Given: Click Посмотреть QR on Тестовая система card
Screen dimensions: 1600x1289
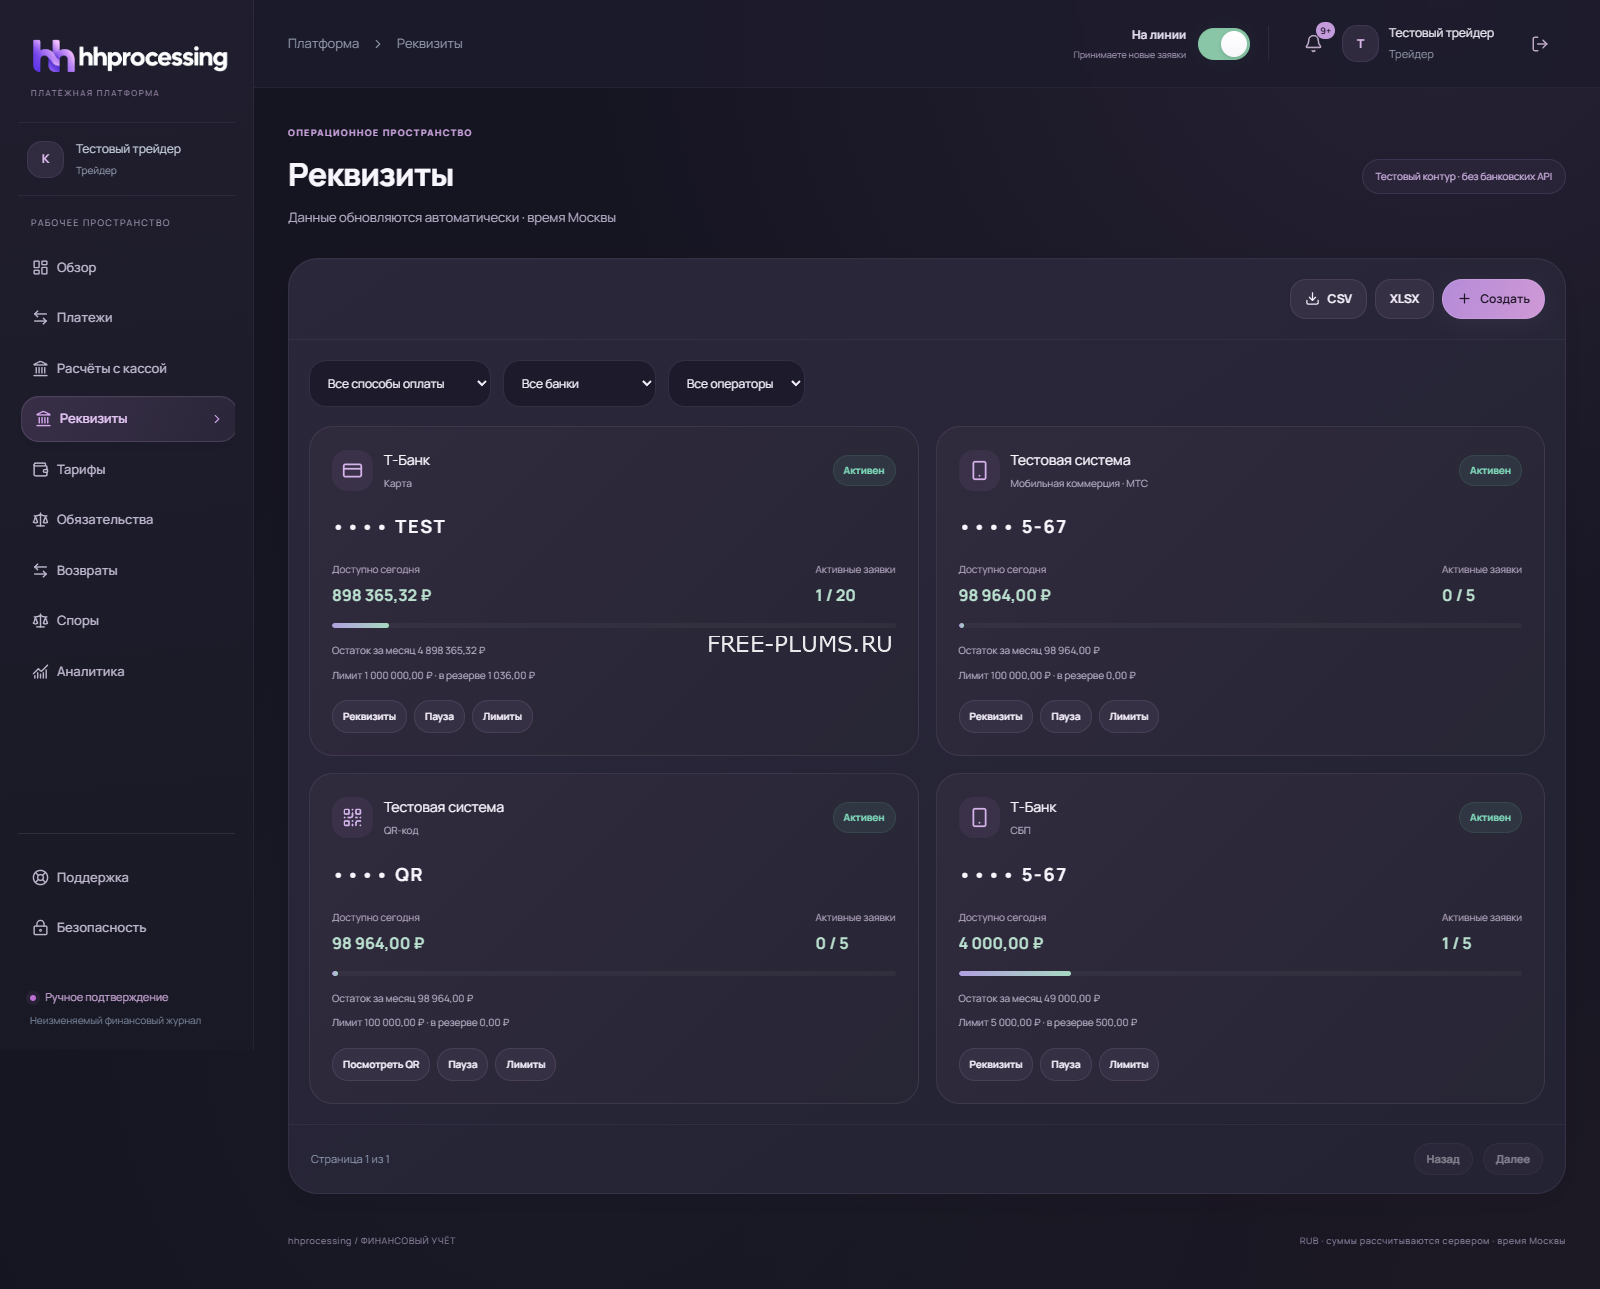Looking at the screenshot, I should coord(381,1065).
